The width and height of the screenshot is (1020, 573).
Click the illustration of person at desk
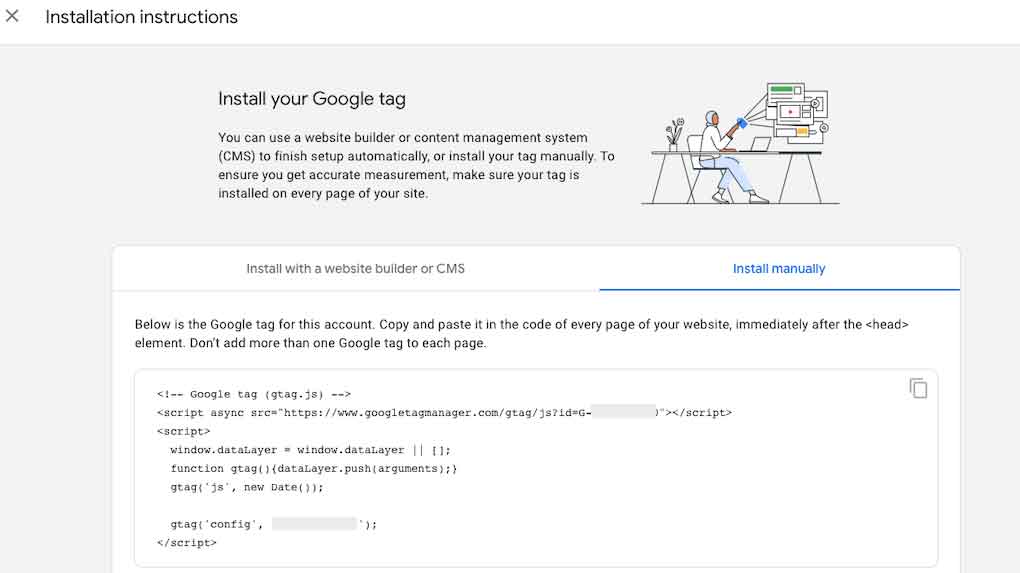[740, 144]
